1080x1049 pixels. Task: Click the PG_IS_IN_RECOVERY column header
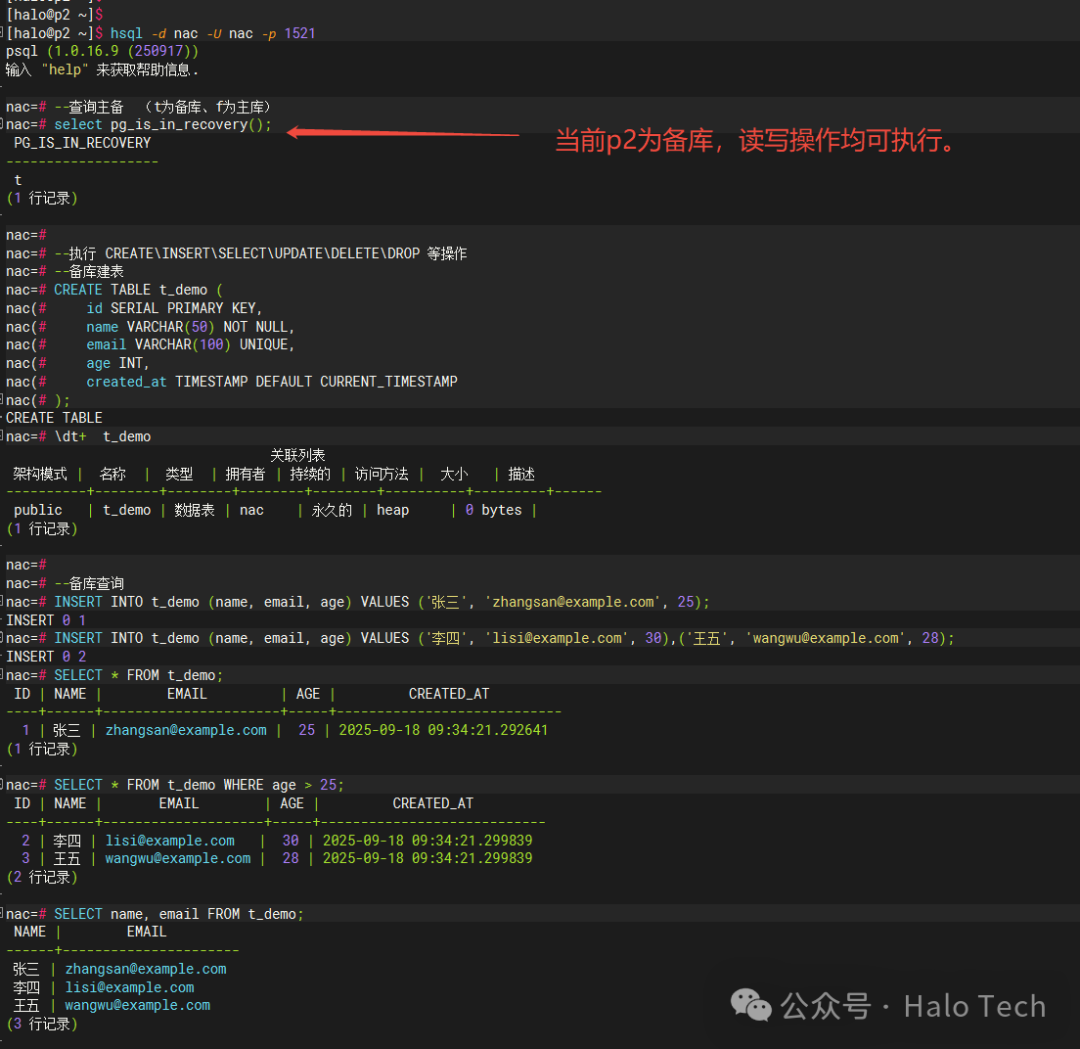pyautogui.click(x=82, y=143)
